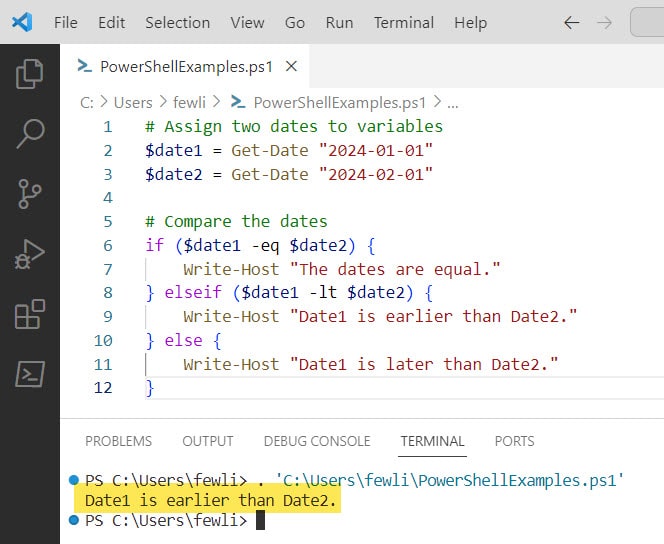The height and width of the screenshot is (544, 664).
Task: Click line number 1 in gutter
Action: (108, 127)
